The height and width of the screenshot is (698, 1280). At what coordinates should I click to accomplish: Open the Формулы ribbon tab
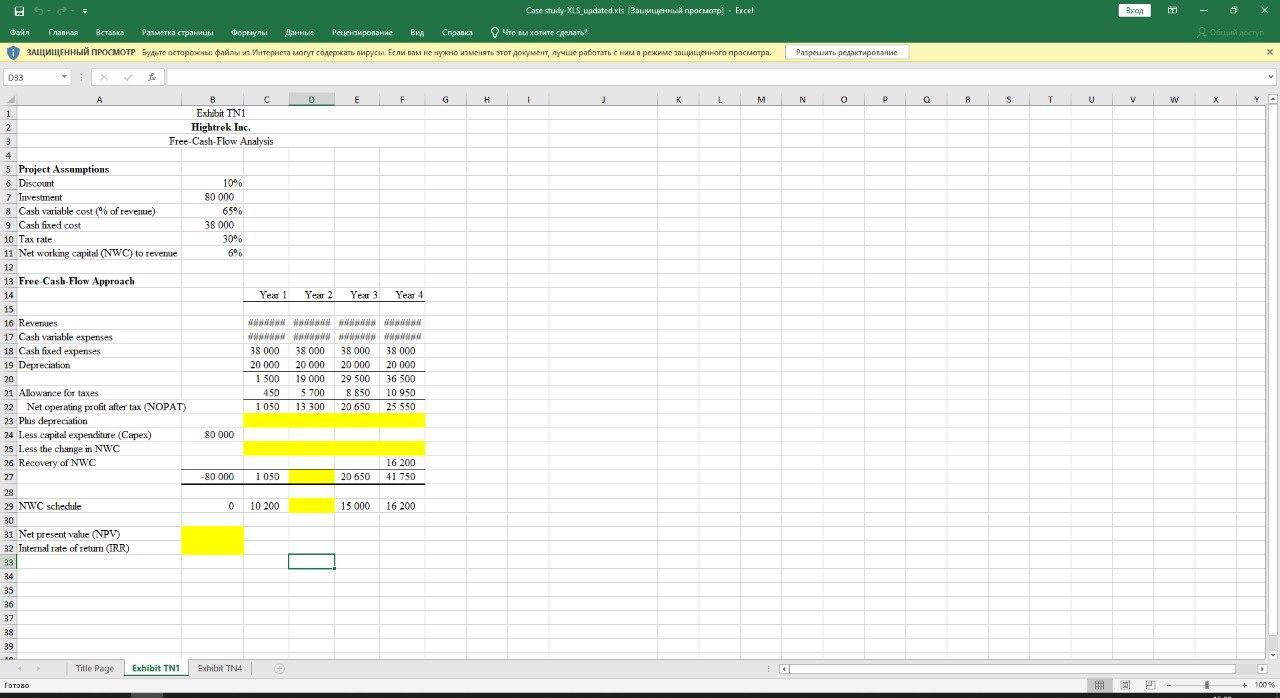(x=249, y=33)
